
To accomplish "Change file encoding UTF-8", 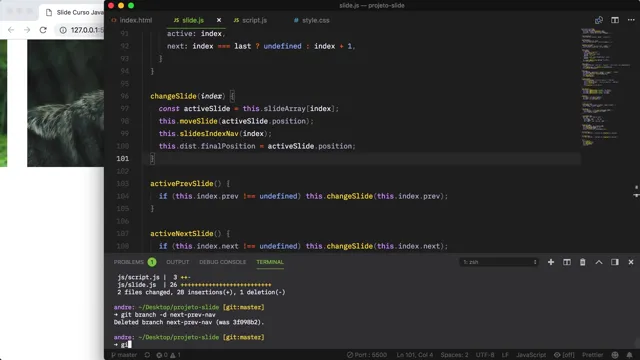I will (x=485, y=355).
